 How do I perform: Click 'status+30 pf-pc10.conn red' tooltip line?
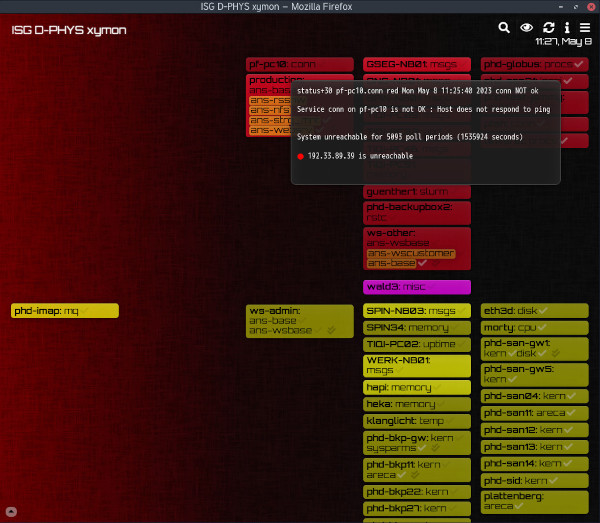[417, 91]
